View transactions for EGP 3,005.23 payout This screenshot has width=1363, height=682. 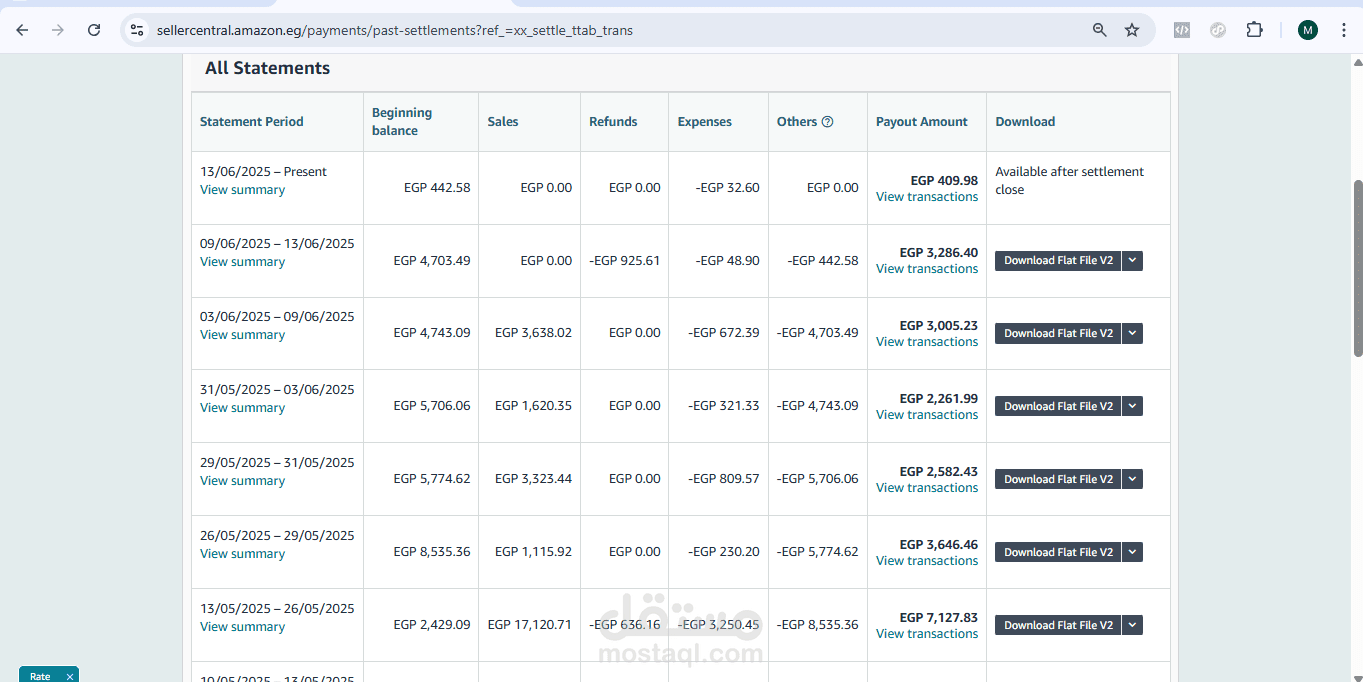(927, 342)
